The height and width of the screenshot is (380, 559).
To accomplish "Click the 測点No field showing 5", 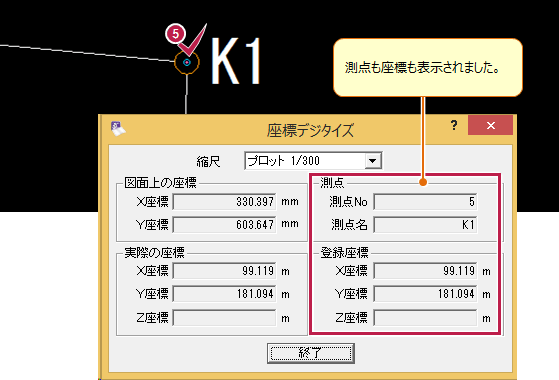I will [425, 202].
